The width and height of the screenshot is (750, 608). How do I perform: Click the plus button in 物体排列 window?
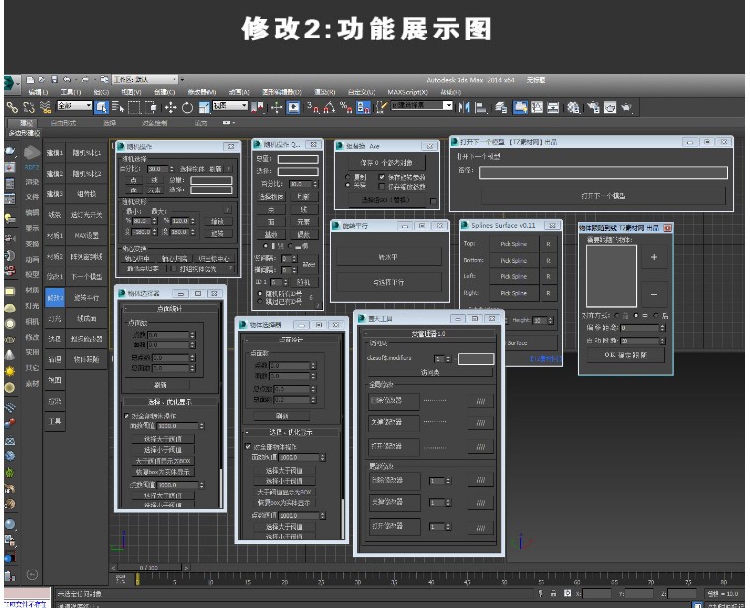654,257
